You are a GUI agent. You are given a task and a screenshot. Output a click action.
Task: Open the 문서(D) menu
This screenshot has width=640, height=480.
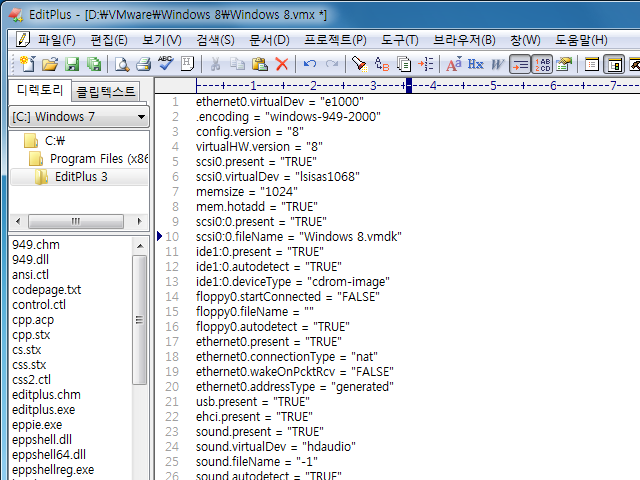(269, 40)
